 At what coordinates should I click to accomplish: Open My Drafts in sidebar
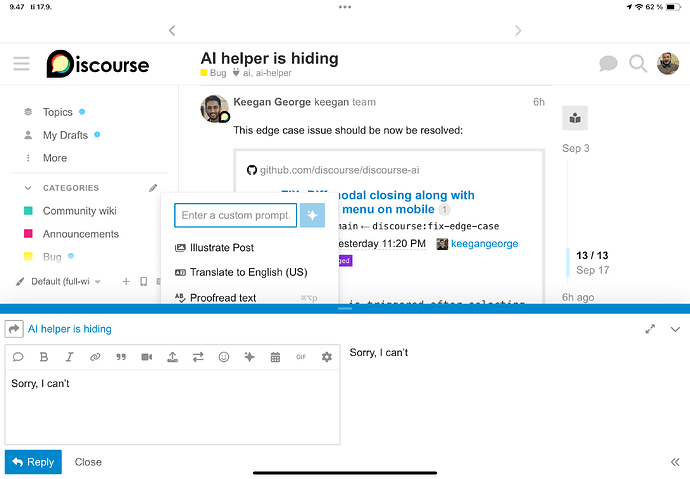click(x=65, y=135)
